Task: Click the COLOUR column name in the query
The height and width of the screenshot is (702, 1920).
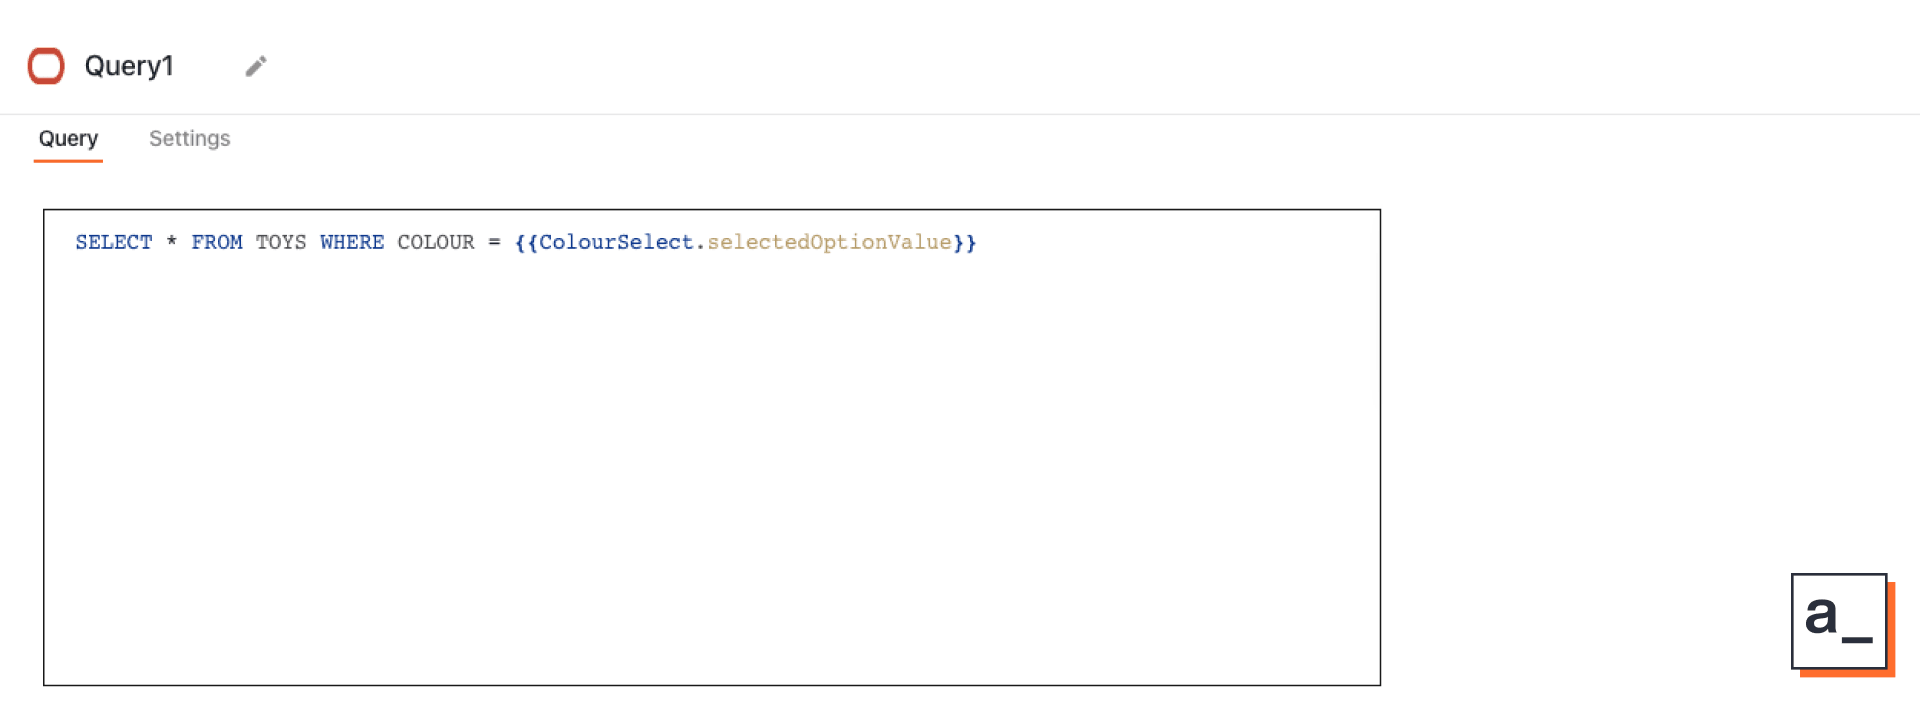Action: click(x=436, y=242)
